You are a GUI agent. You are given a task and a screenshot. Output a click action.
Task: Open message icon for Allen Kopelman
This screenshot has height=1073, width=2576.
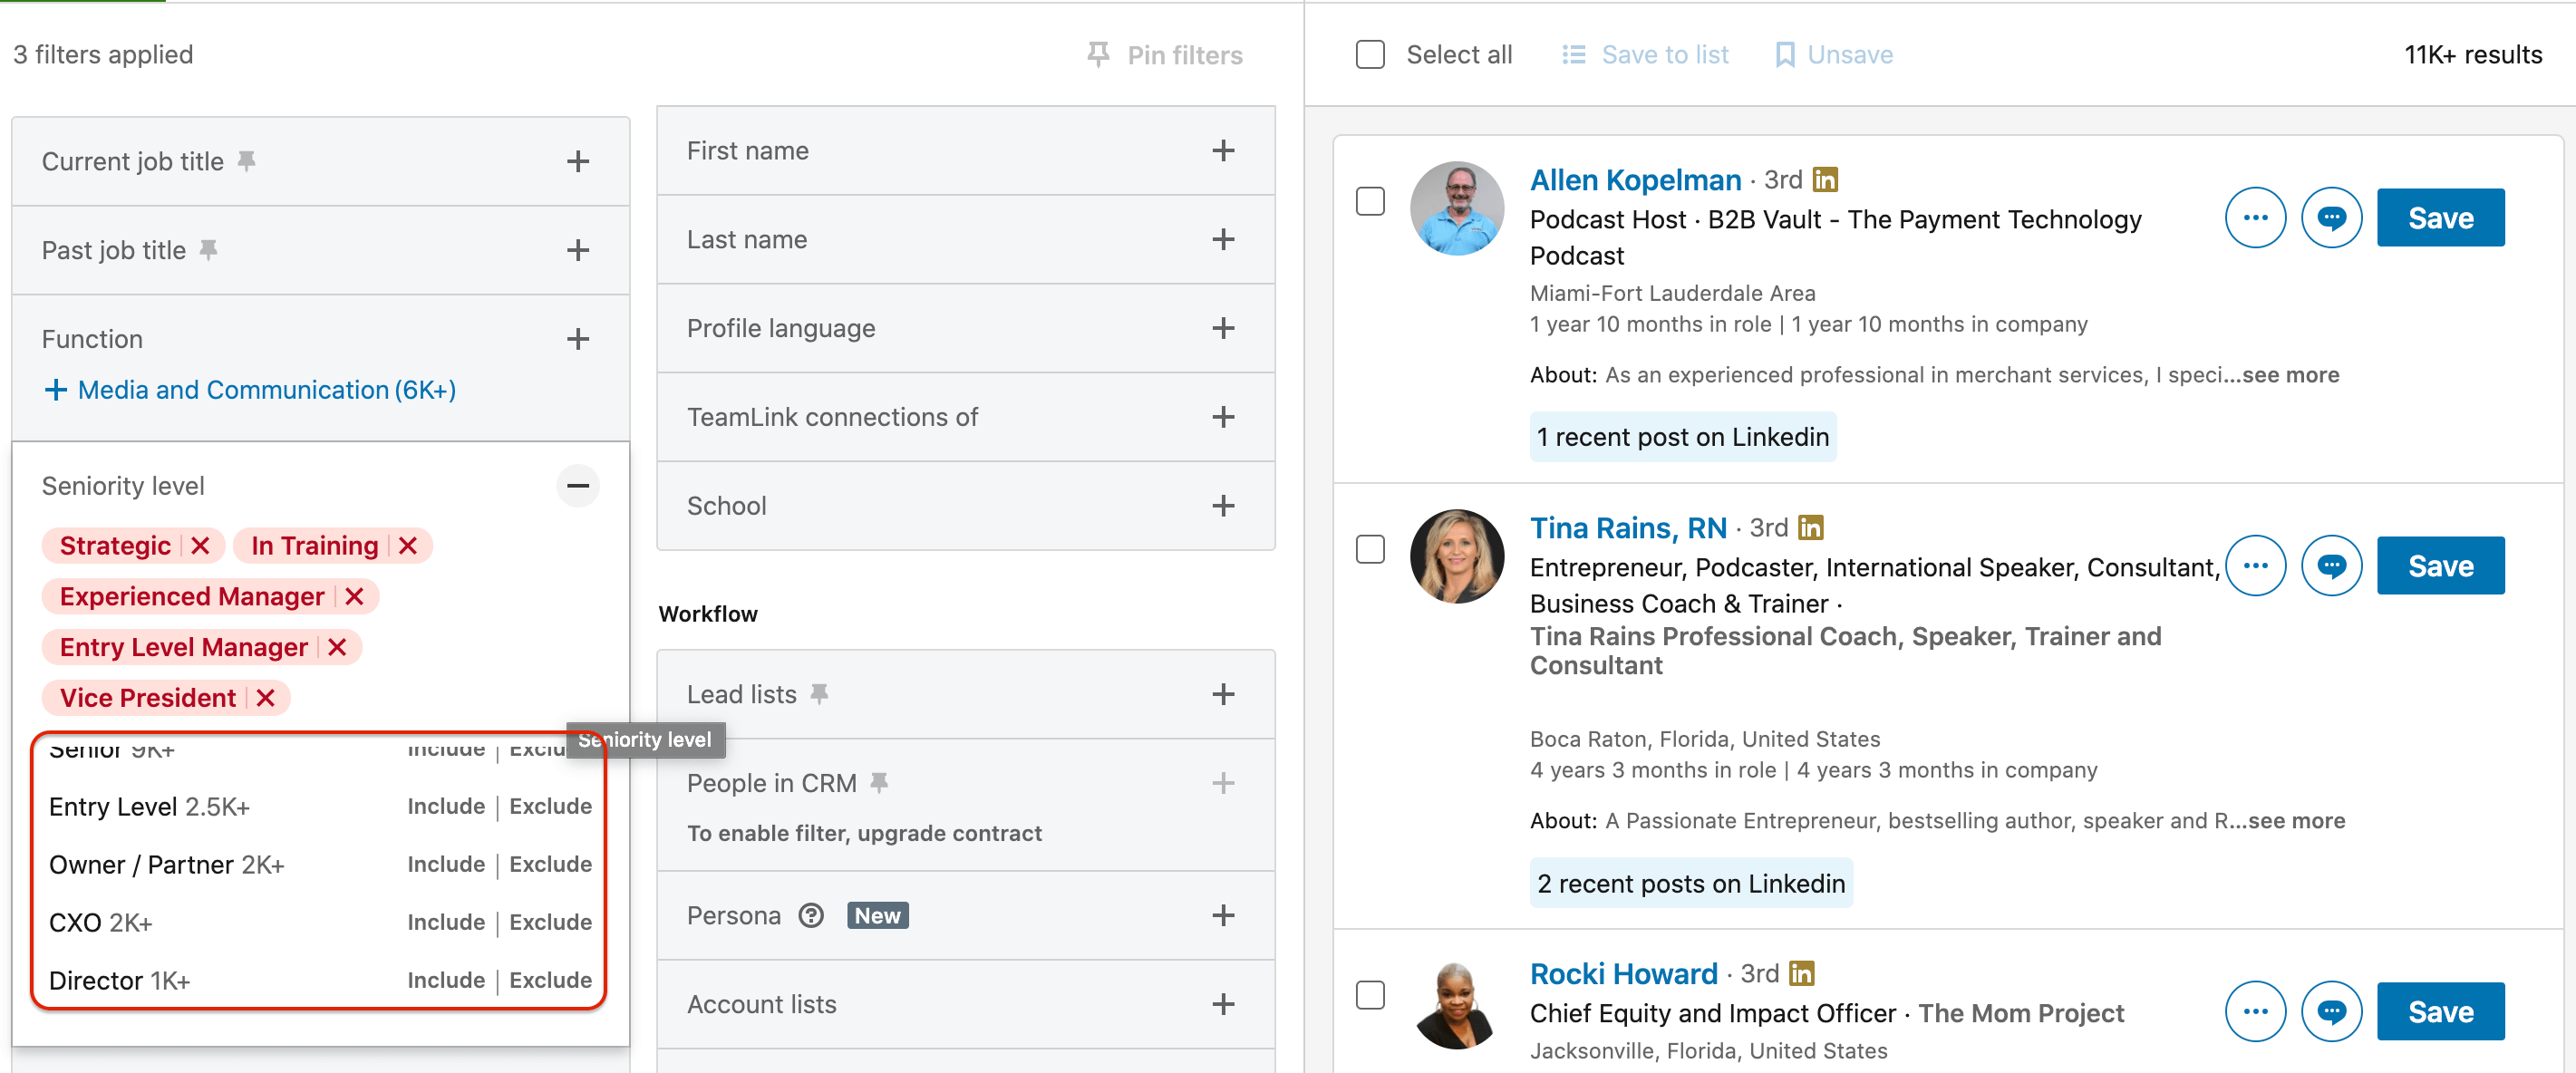pyautogui.click(x=2330, y=218)
